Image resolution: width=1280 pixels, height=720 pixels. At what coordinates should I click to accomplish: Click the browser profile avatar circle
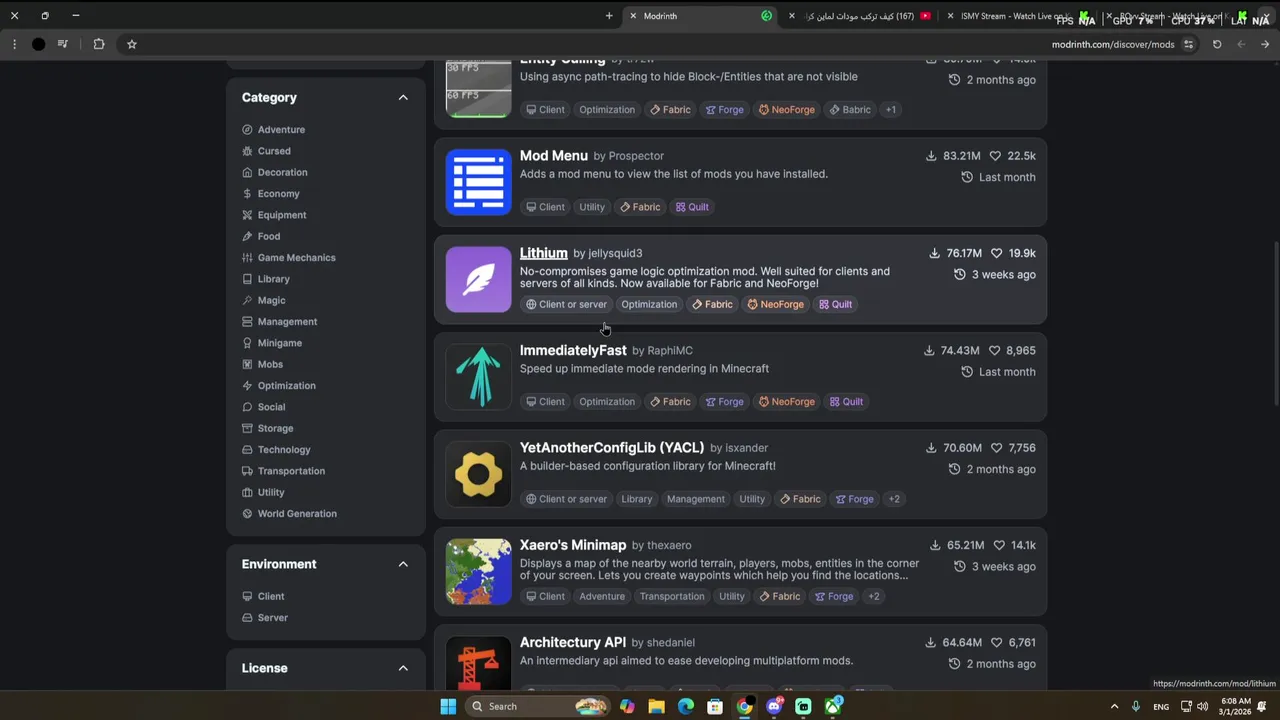point(38,44)
